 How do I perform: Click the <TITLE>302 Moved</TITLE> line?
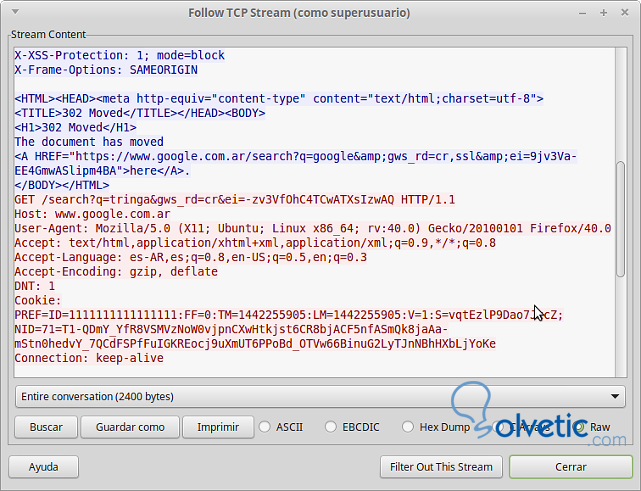click(140, 113)
